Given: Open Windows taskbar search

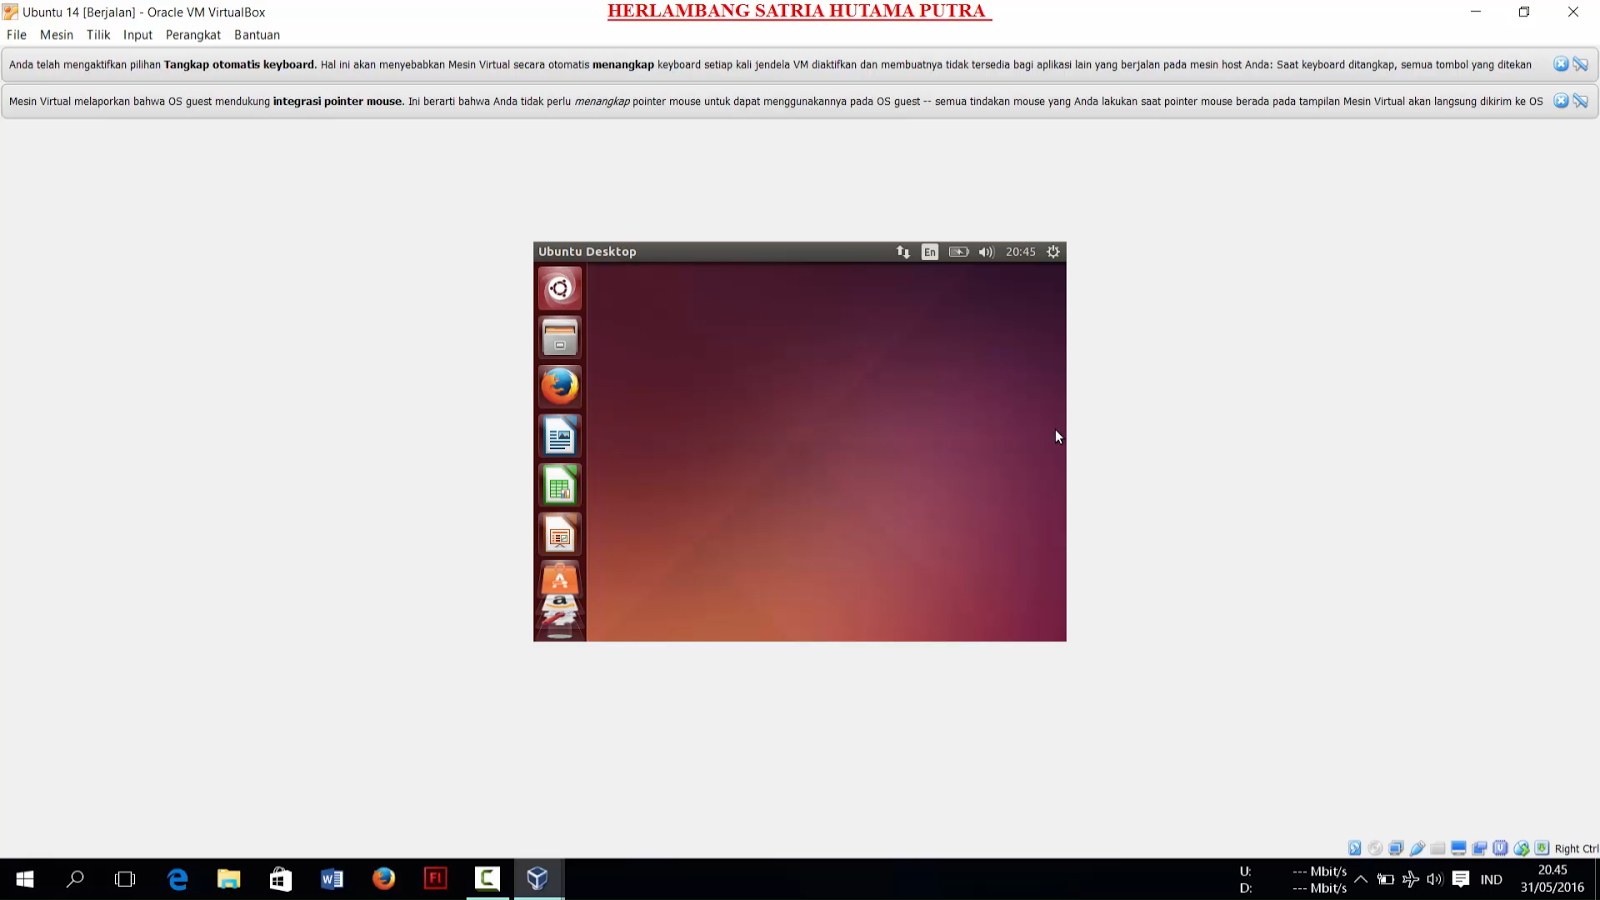Looking at the screenshot, I should [75, 879].
